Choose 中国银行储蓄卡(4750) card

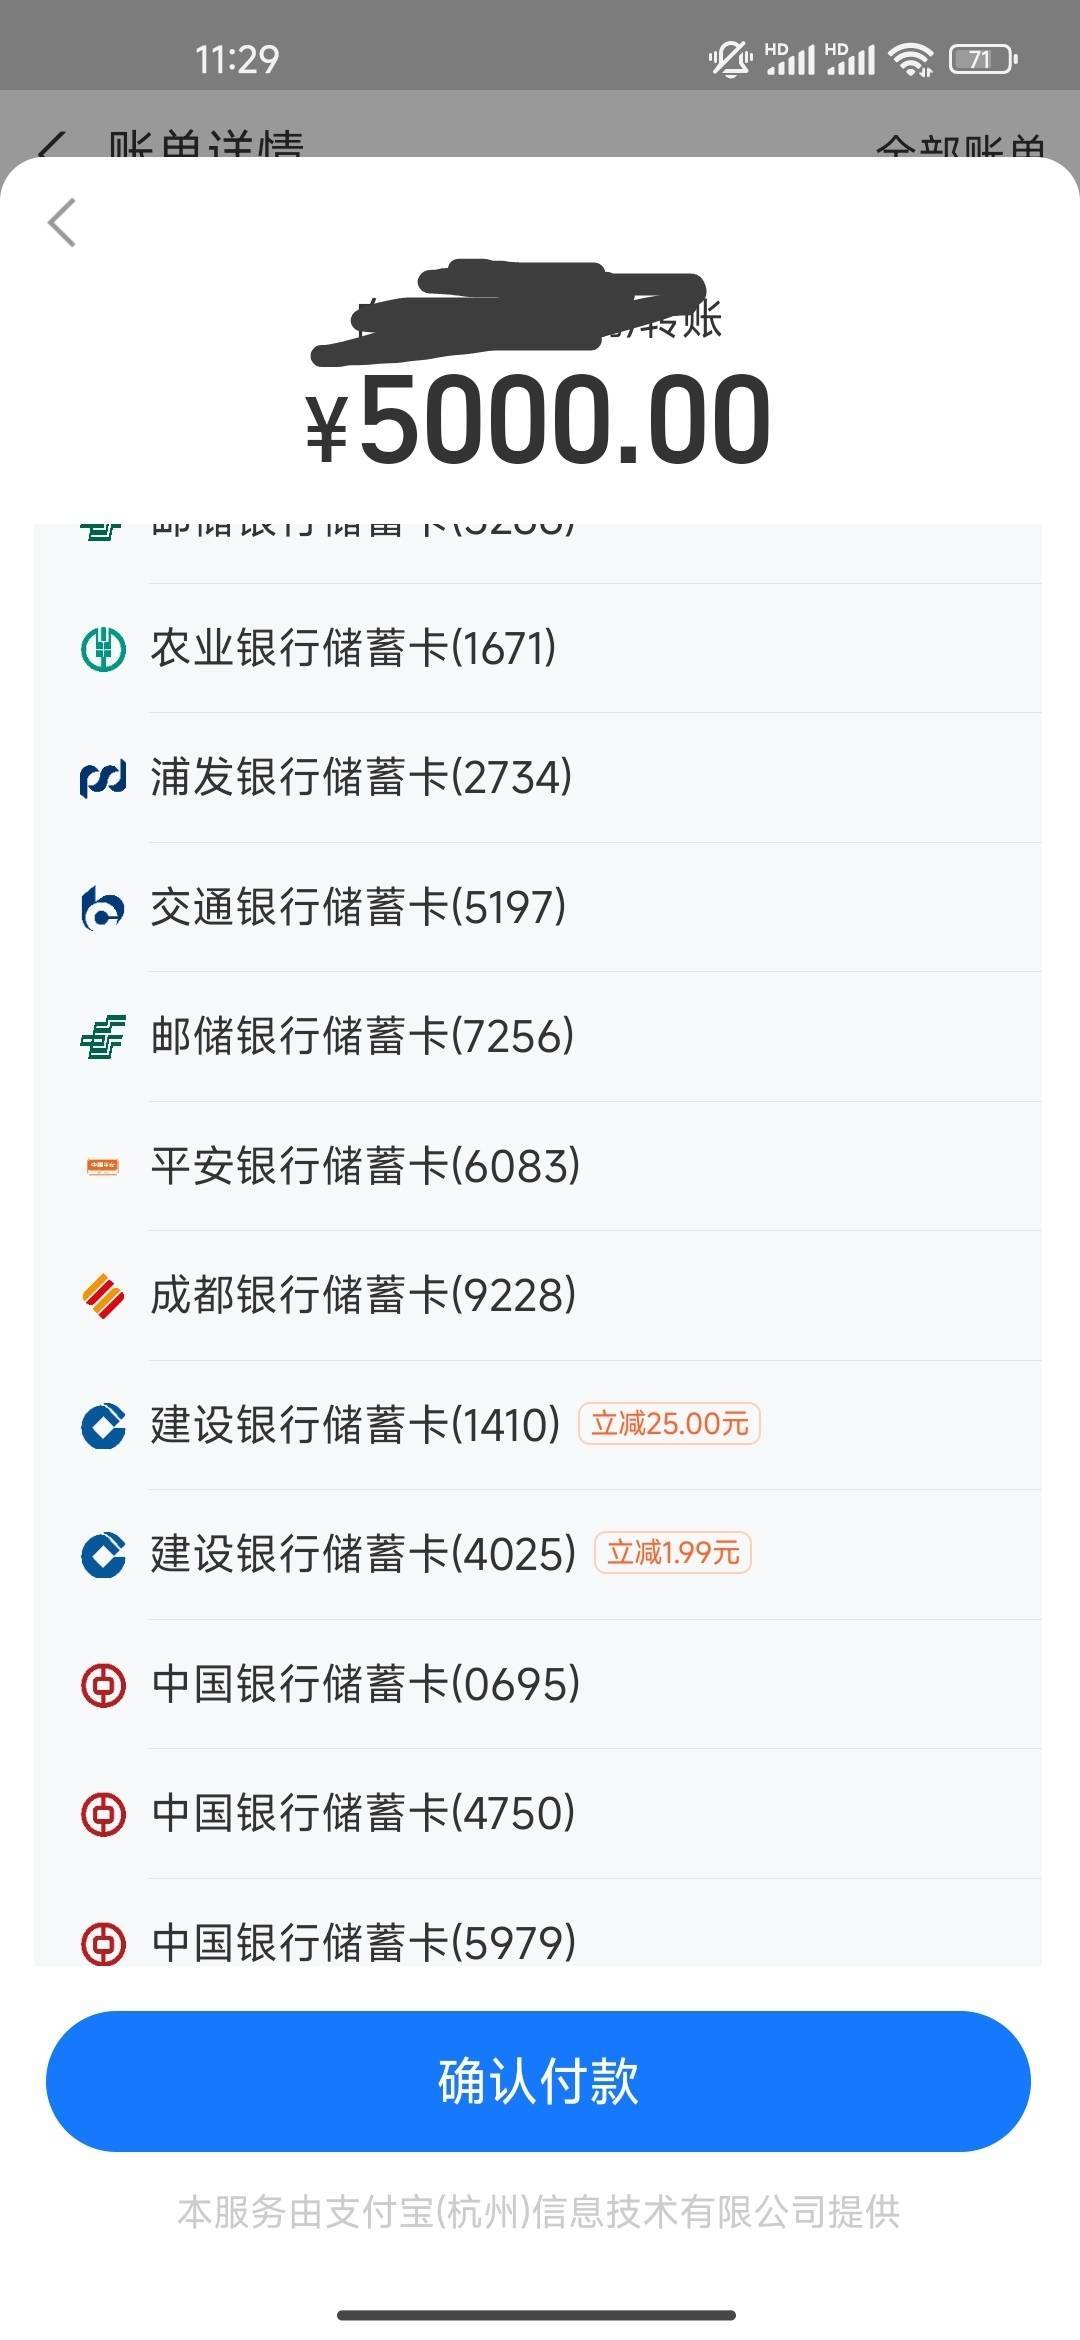(363, 1813)
